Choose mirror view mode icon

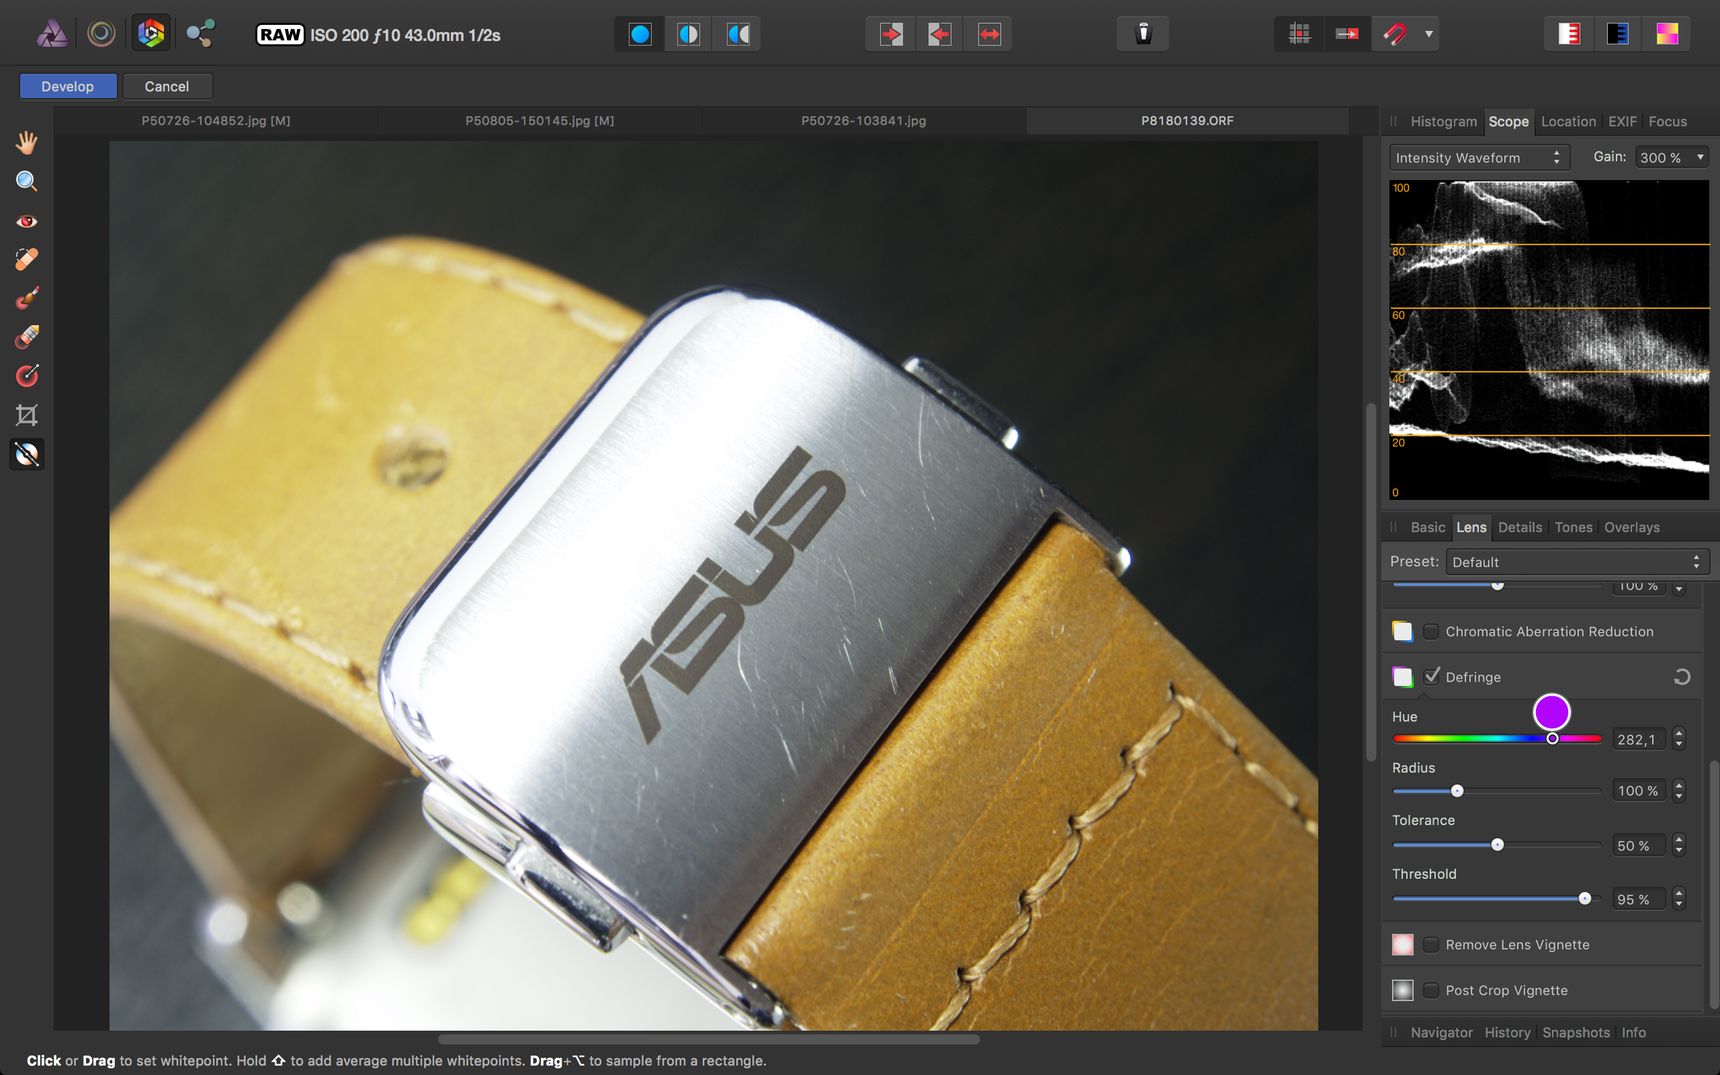point(738,34)
